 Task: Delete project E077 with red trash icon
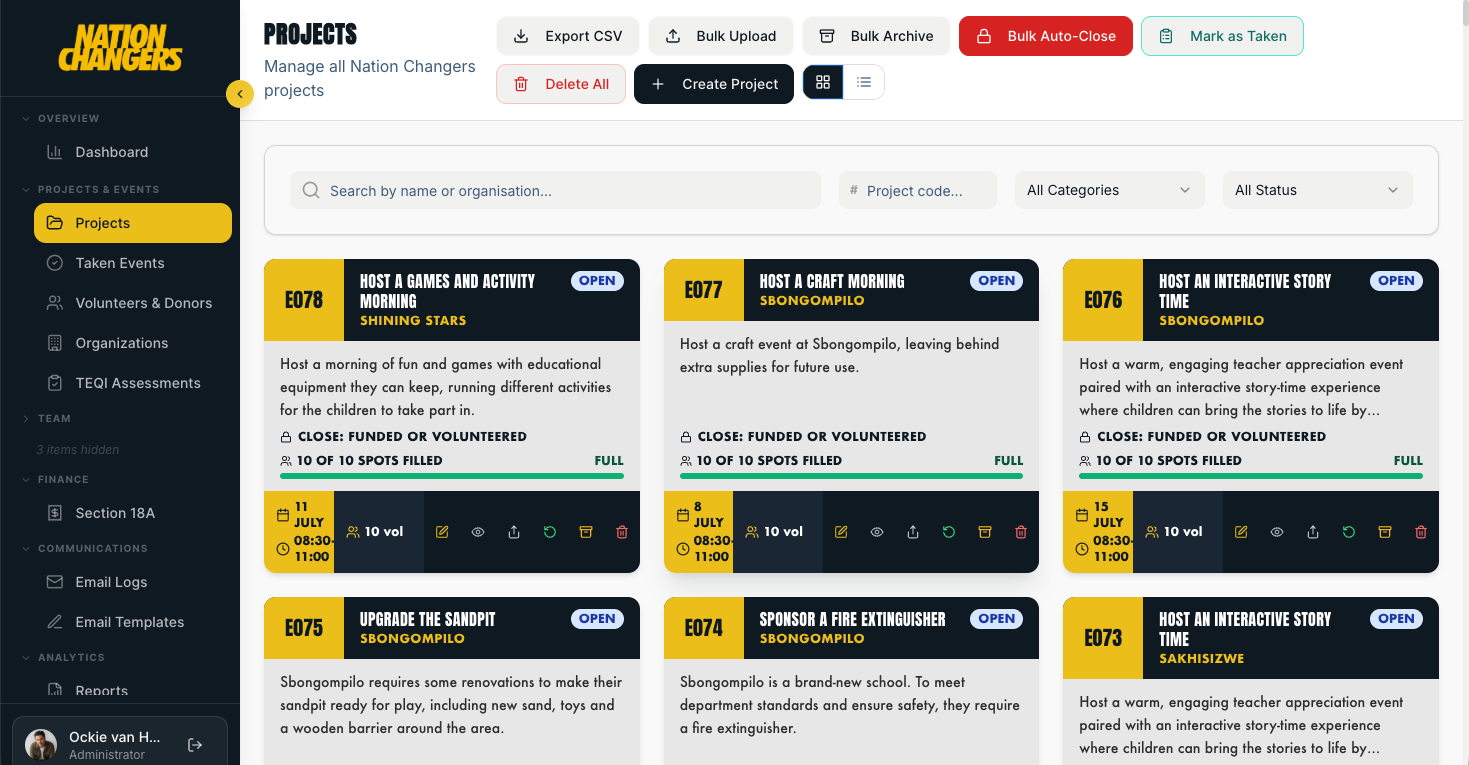(x=1021, y=532)
